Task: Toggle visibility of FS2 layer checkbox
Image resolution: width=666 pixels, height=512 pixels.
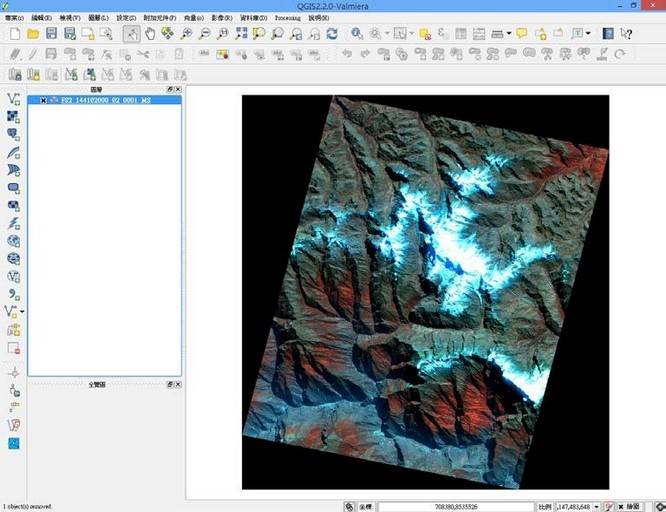Action: coord(43,100)
